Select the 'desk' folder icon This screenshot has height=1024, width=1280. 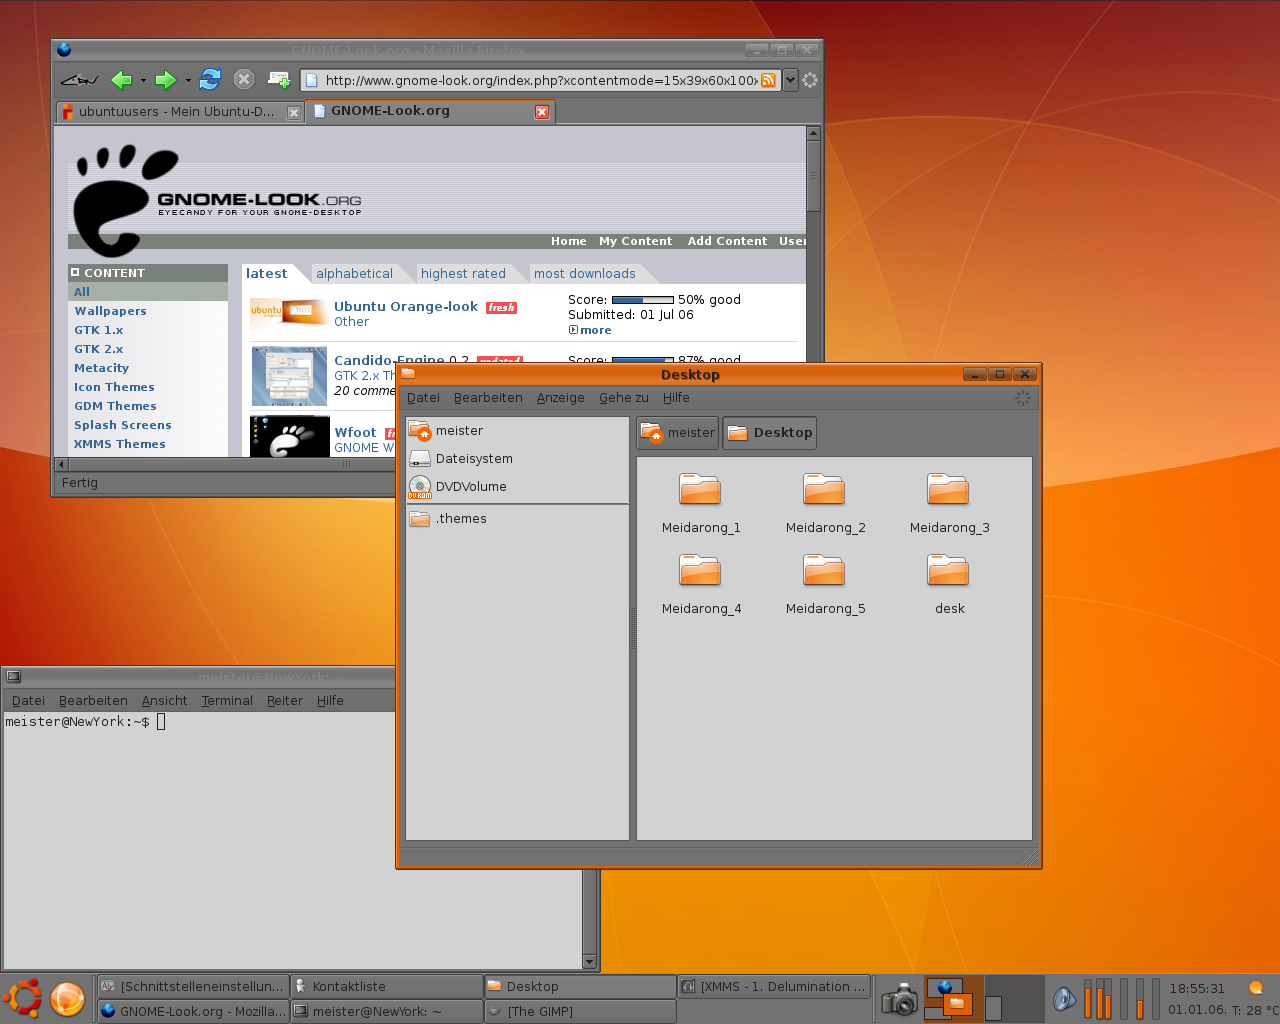click(x=948, y=570)
